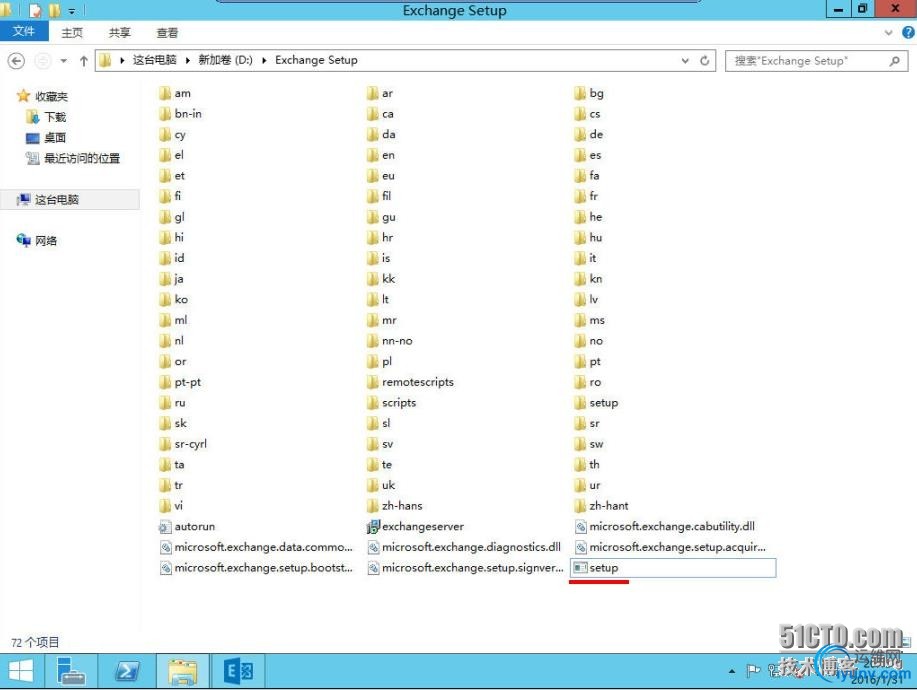Select the autorun file
The height and width of the screenshot is (690, 917).
tap(187, 527)
